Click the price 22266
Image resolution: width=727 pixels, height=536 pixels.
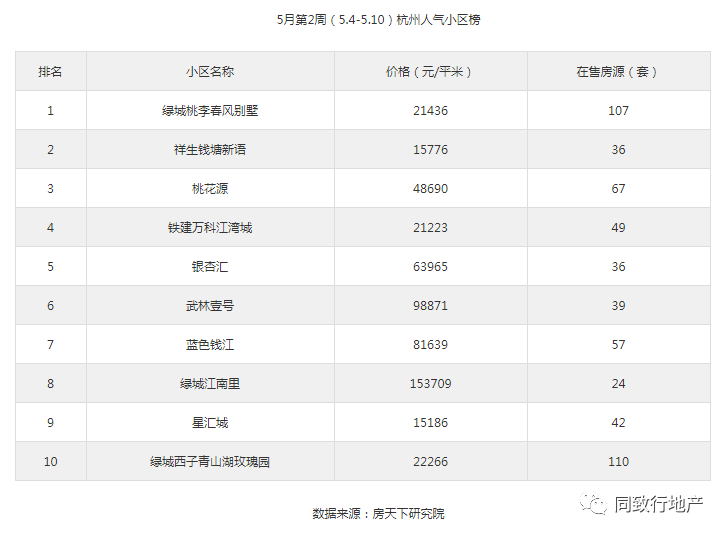click(430, 461)
